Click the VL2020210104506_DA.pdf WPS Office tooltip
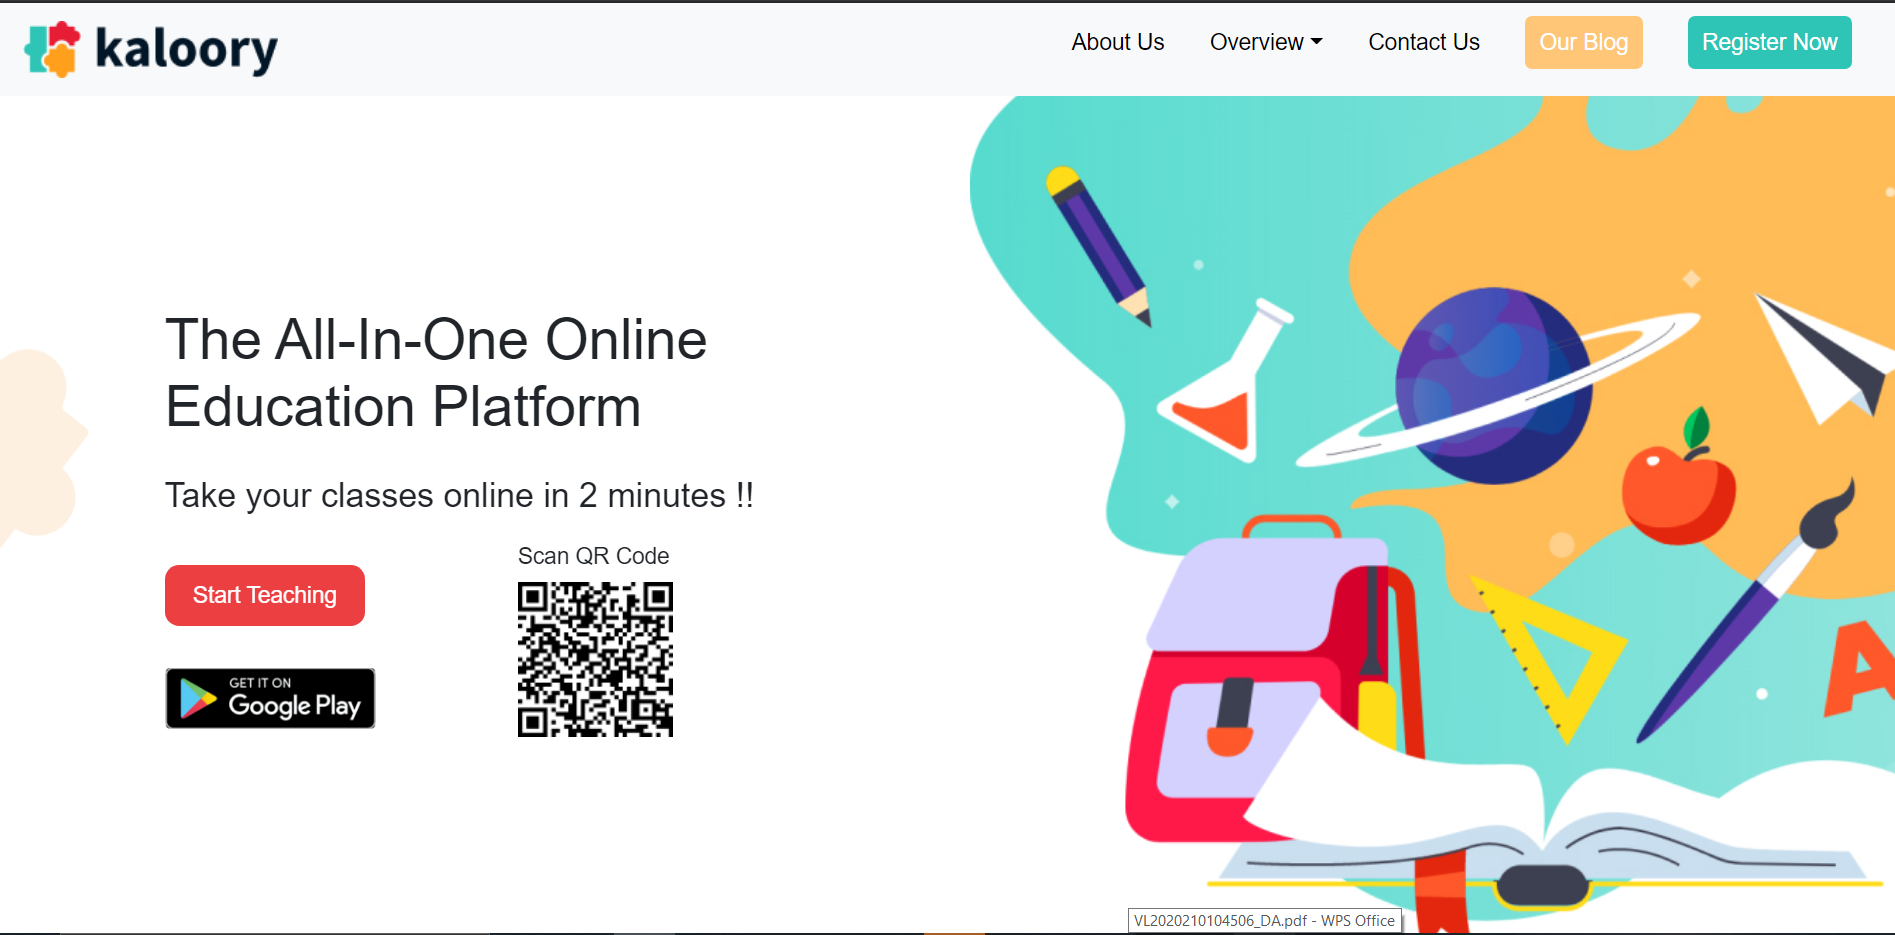 (1264, 920)
